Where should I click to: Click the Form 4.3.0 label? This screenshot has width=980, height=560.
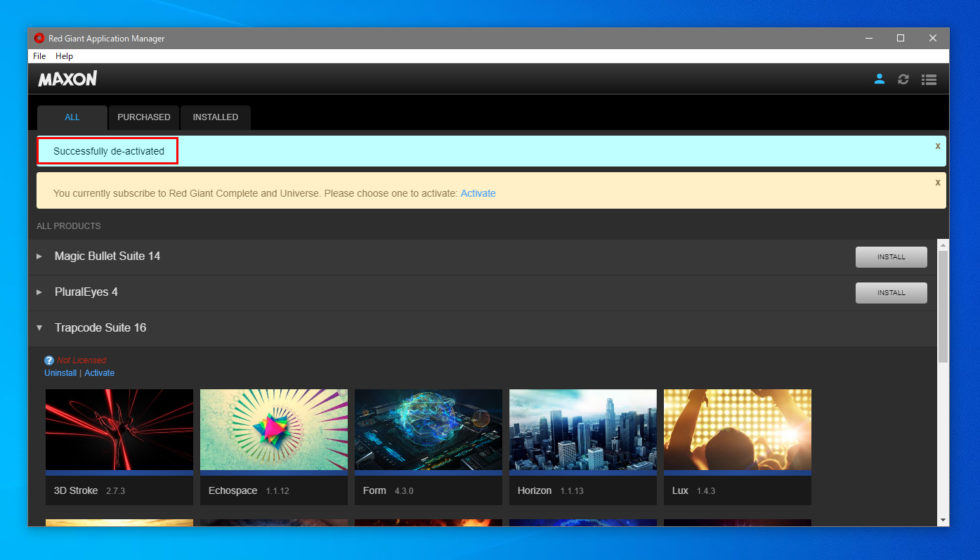click(x=388, y=491)
